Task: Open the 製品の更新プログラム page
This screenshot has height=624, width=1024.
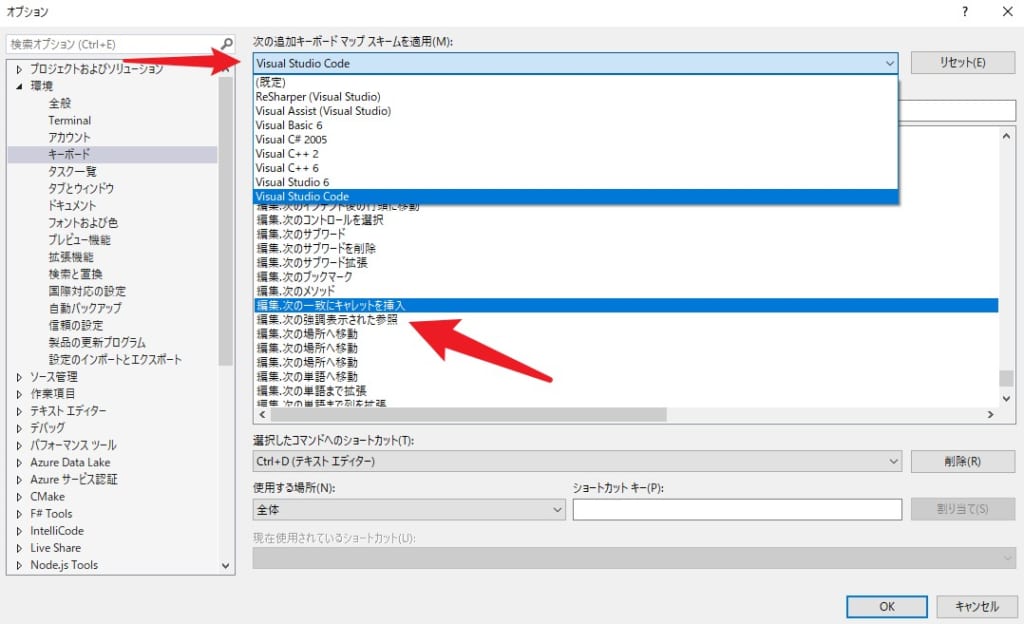Action: click(97, 342)
